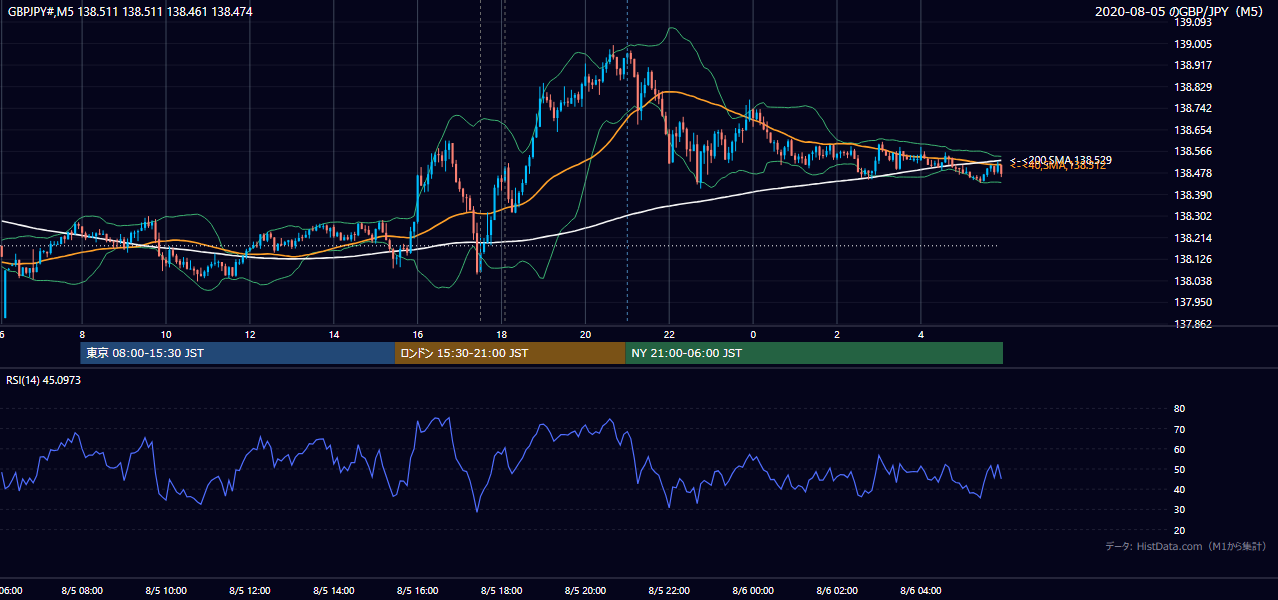Click price axis value 138.917
The height and width of the screenshot is (600, 1278).
pyautogui.click(x=1194, y=65)
